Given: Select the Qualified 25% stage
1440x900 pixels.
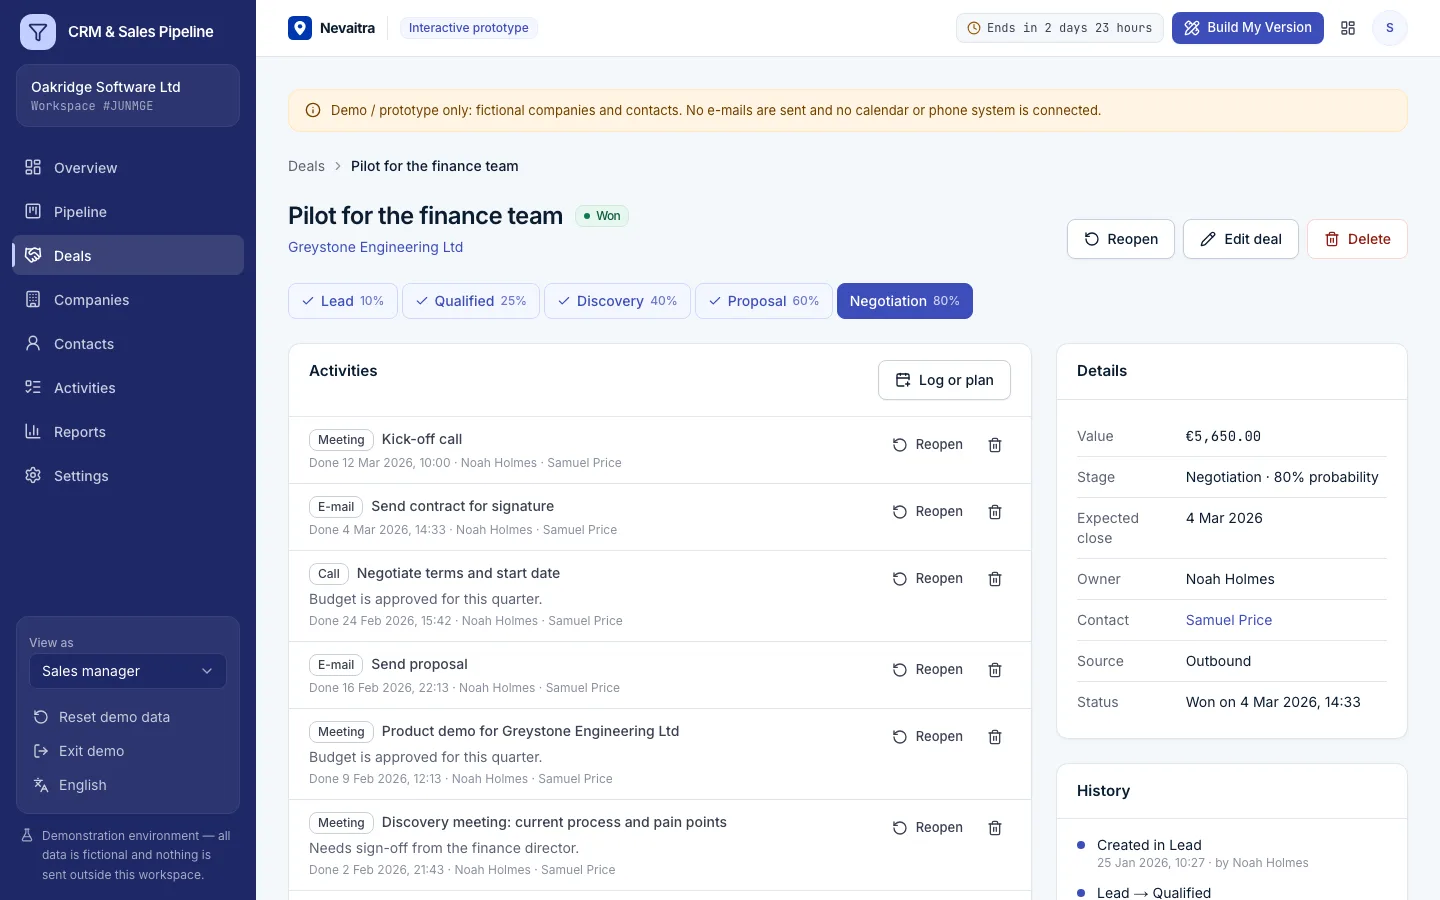Looking at the screenshot, I should 471,301.
